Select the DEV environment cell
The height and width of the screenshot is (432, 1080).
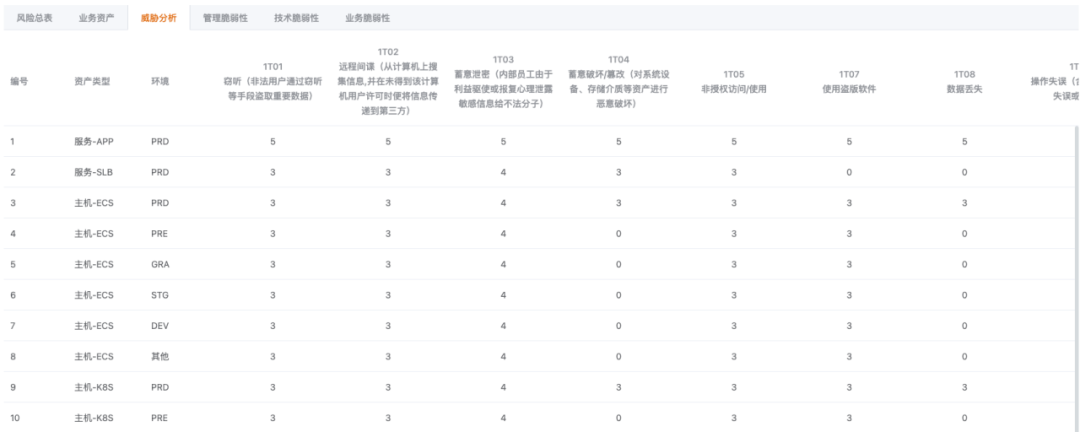tap(160, 326)
